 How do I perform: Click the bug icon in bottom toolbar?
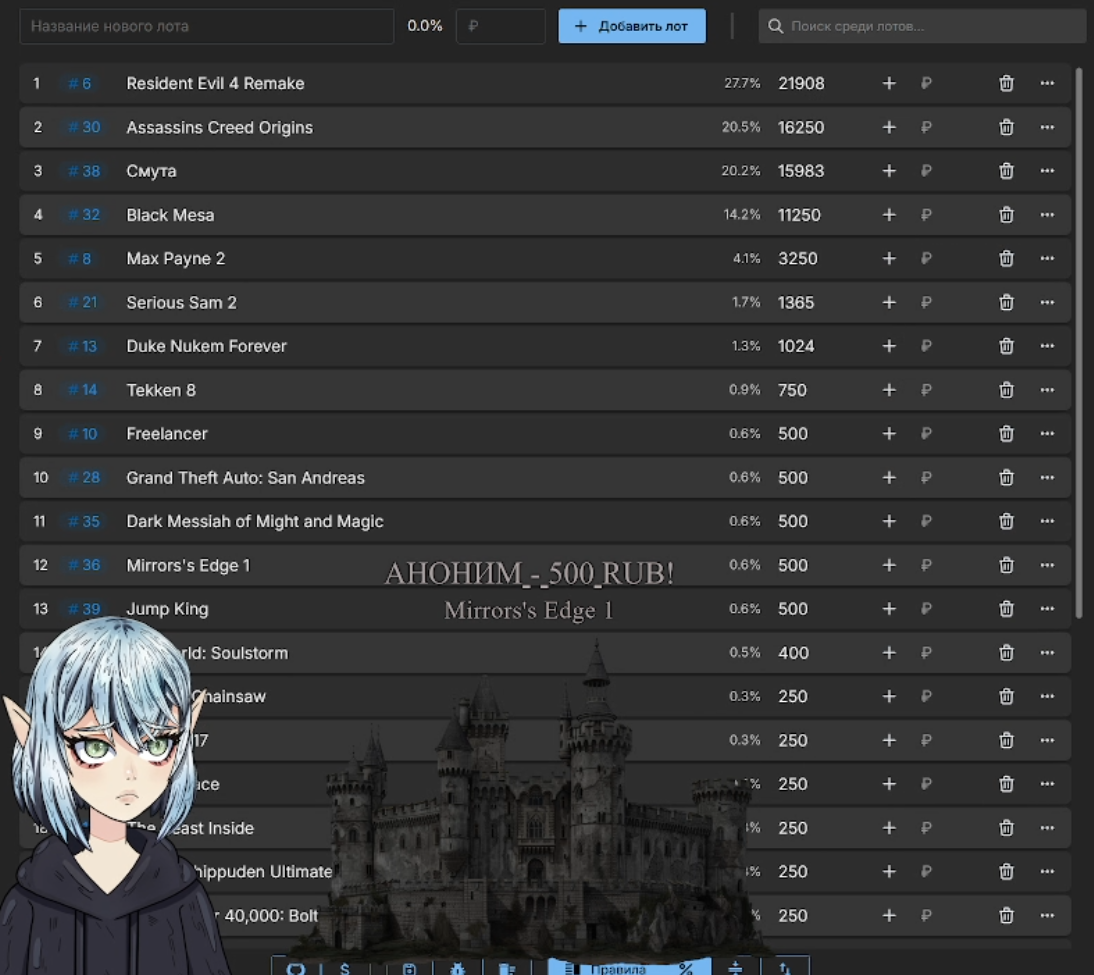coord(457,969)
